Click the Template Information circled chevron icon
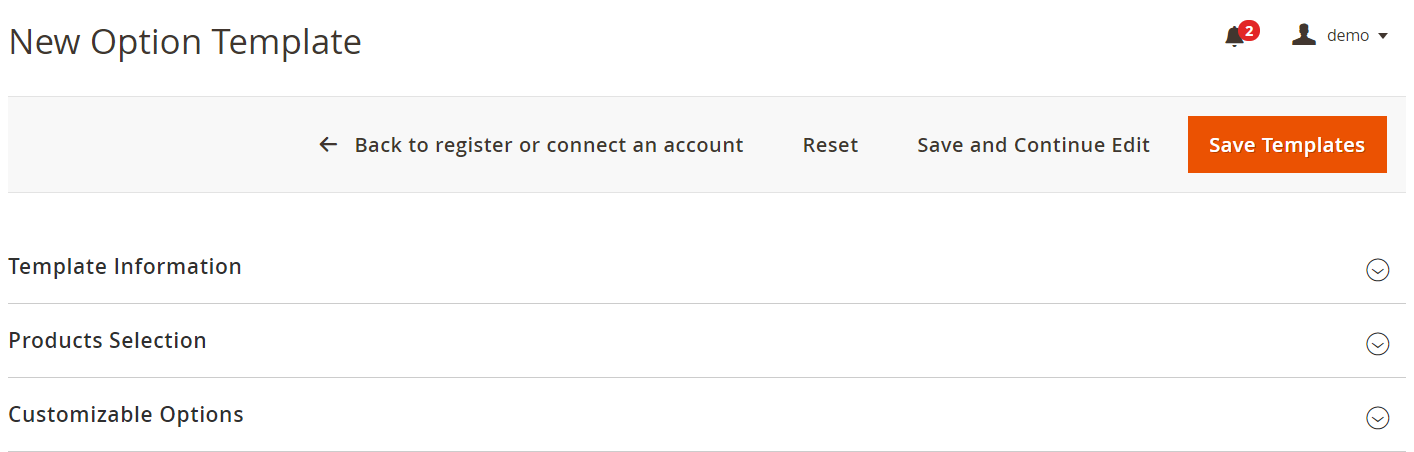The height and width of the screenshot is (452, 1414). [1377, 270]
